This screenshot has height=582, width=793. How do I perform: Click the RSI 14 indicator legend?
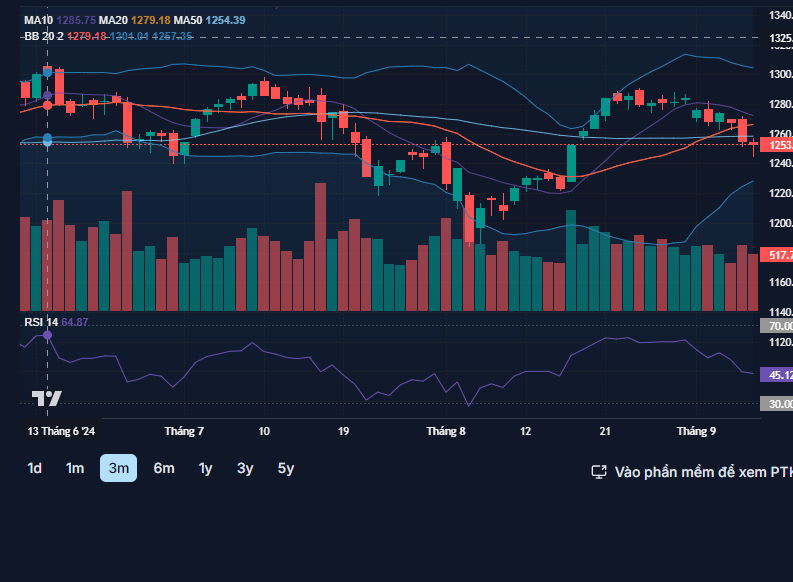click(41, 322)
